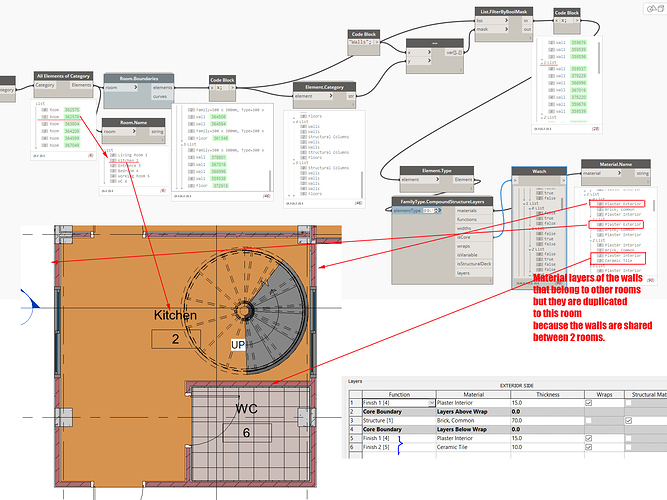Select the room ID 362575 link

pyautogui.click(x=72, y=110)
